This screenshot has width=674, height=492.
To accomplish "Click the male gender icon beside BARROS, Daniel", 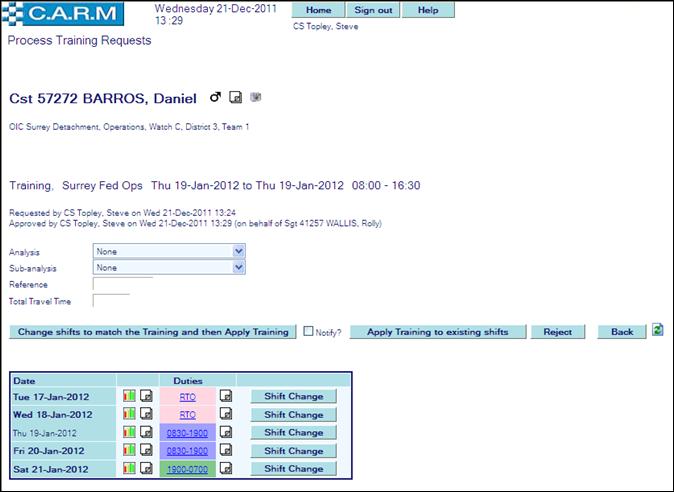I will coord(215,98).
